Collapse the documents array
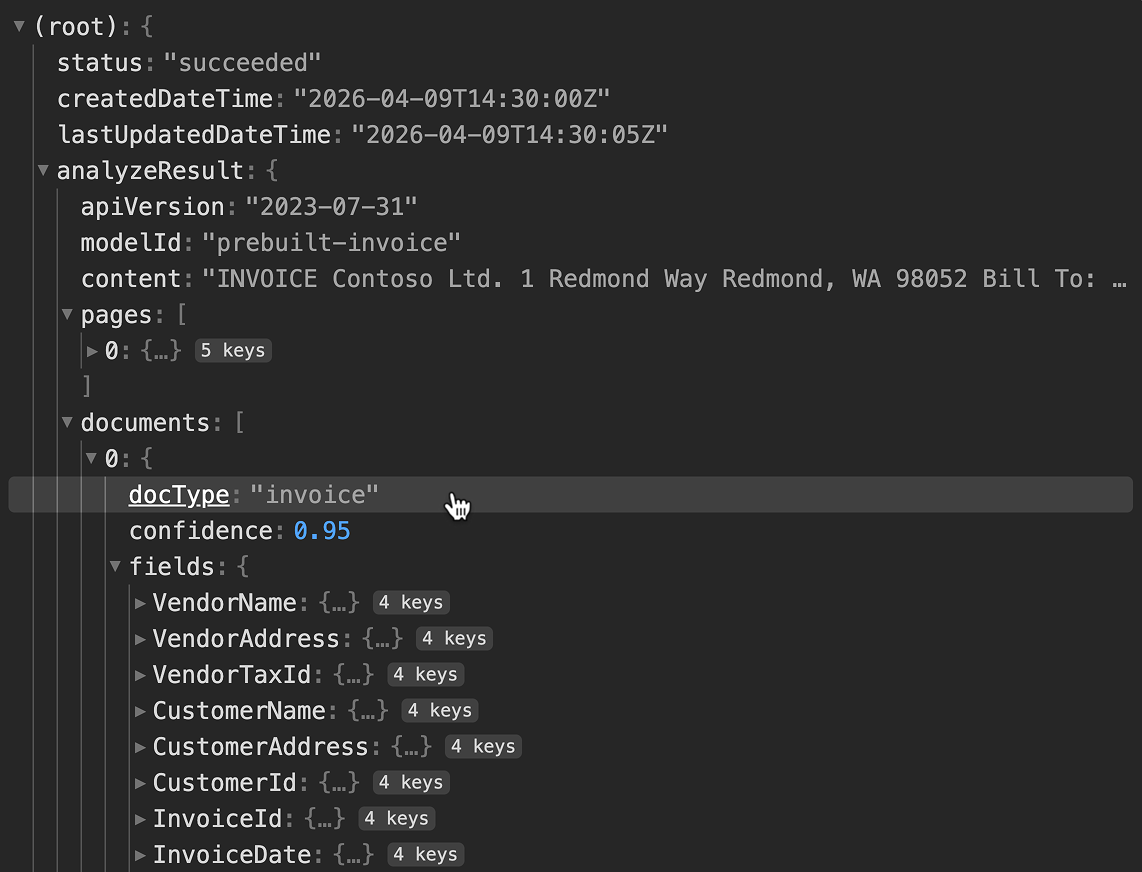This screenshot has width=1142, height=872. click(67, 423)
